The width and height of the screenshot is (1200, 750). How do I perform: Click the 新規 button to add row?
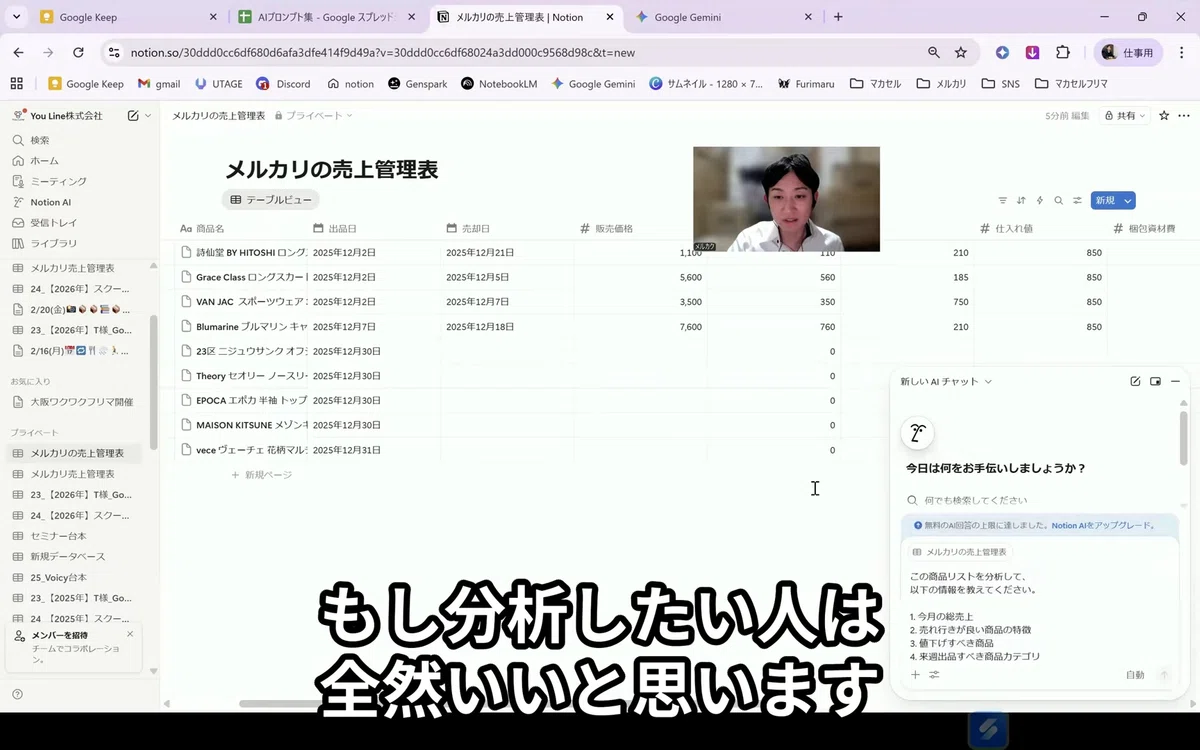1105,200
